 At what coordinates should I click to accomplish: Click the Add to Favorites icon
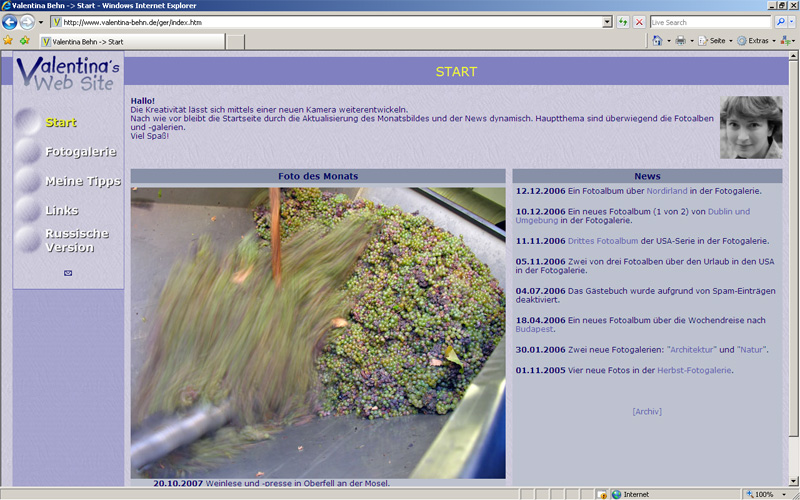[24, 41]
